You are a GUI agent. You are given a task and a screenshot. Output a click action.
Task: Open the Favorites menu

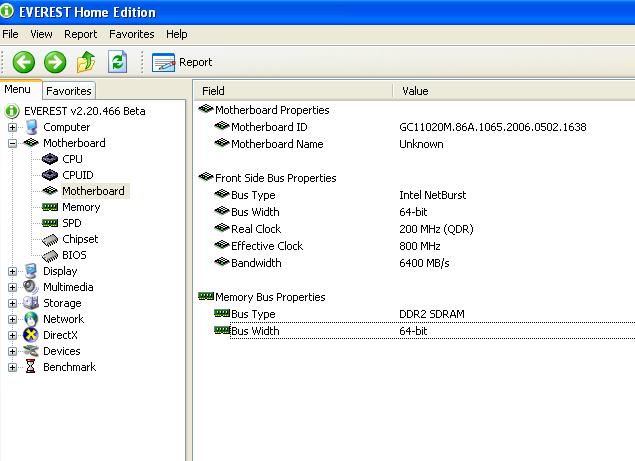(x=132, y=34)
